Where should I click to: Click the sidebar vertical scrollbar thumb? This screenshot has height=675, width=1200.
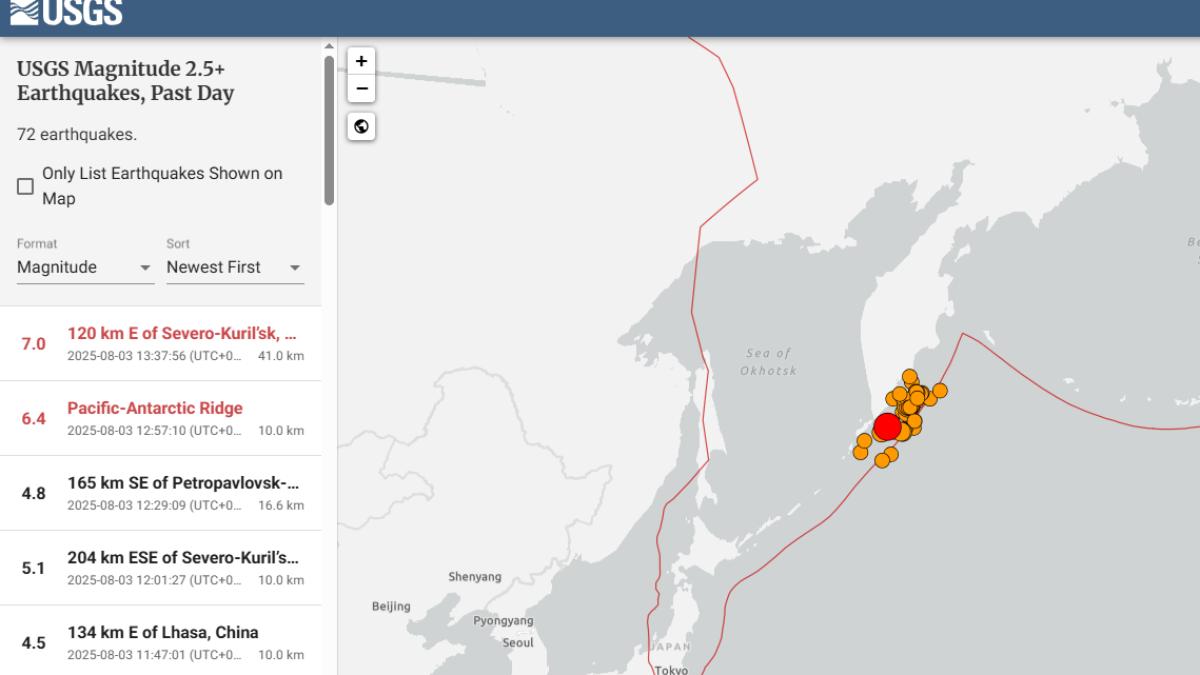coord(329,130)
